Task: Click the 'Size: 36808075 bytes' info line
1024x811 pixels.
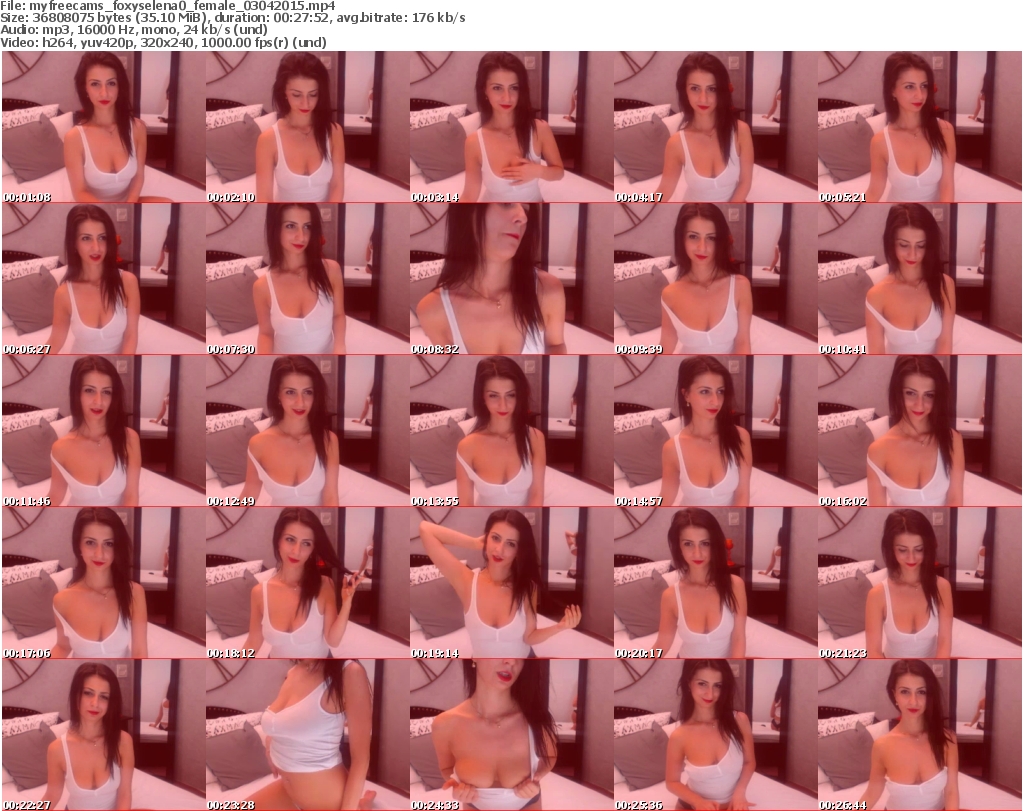Action: point(232,18)
